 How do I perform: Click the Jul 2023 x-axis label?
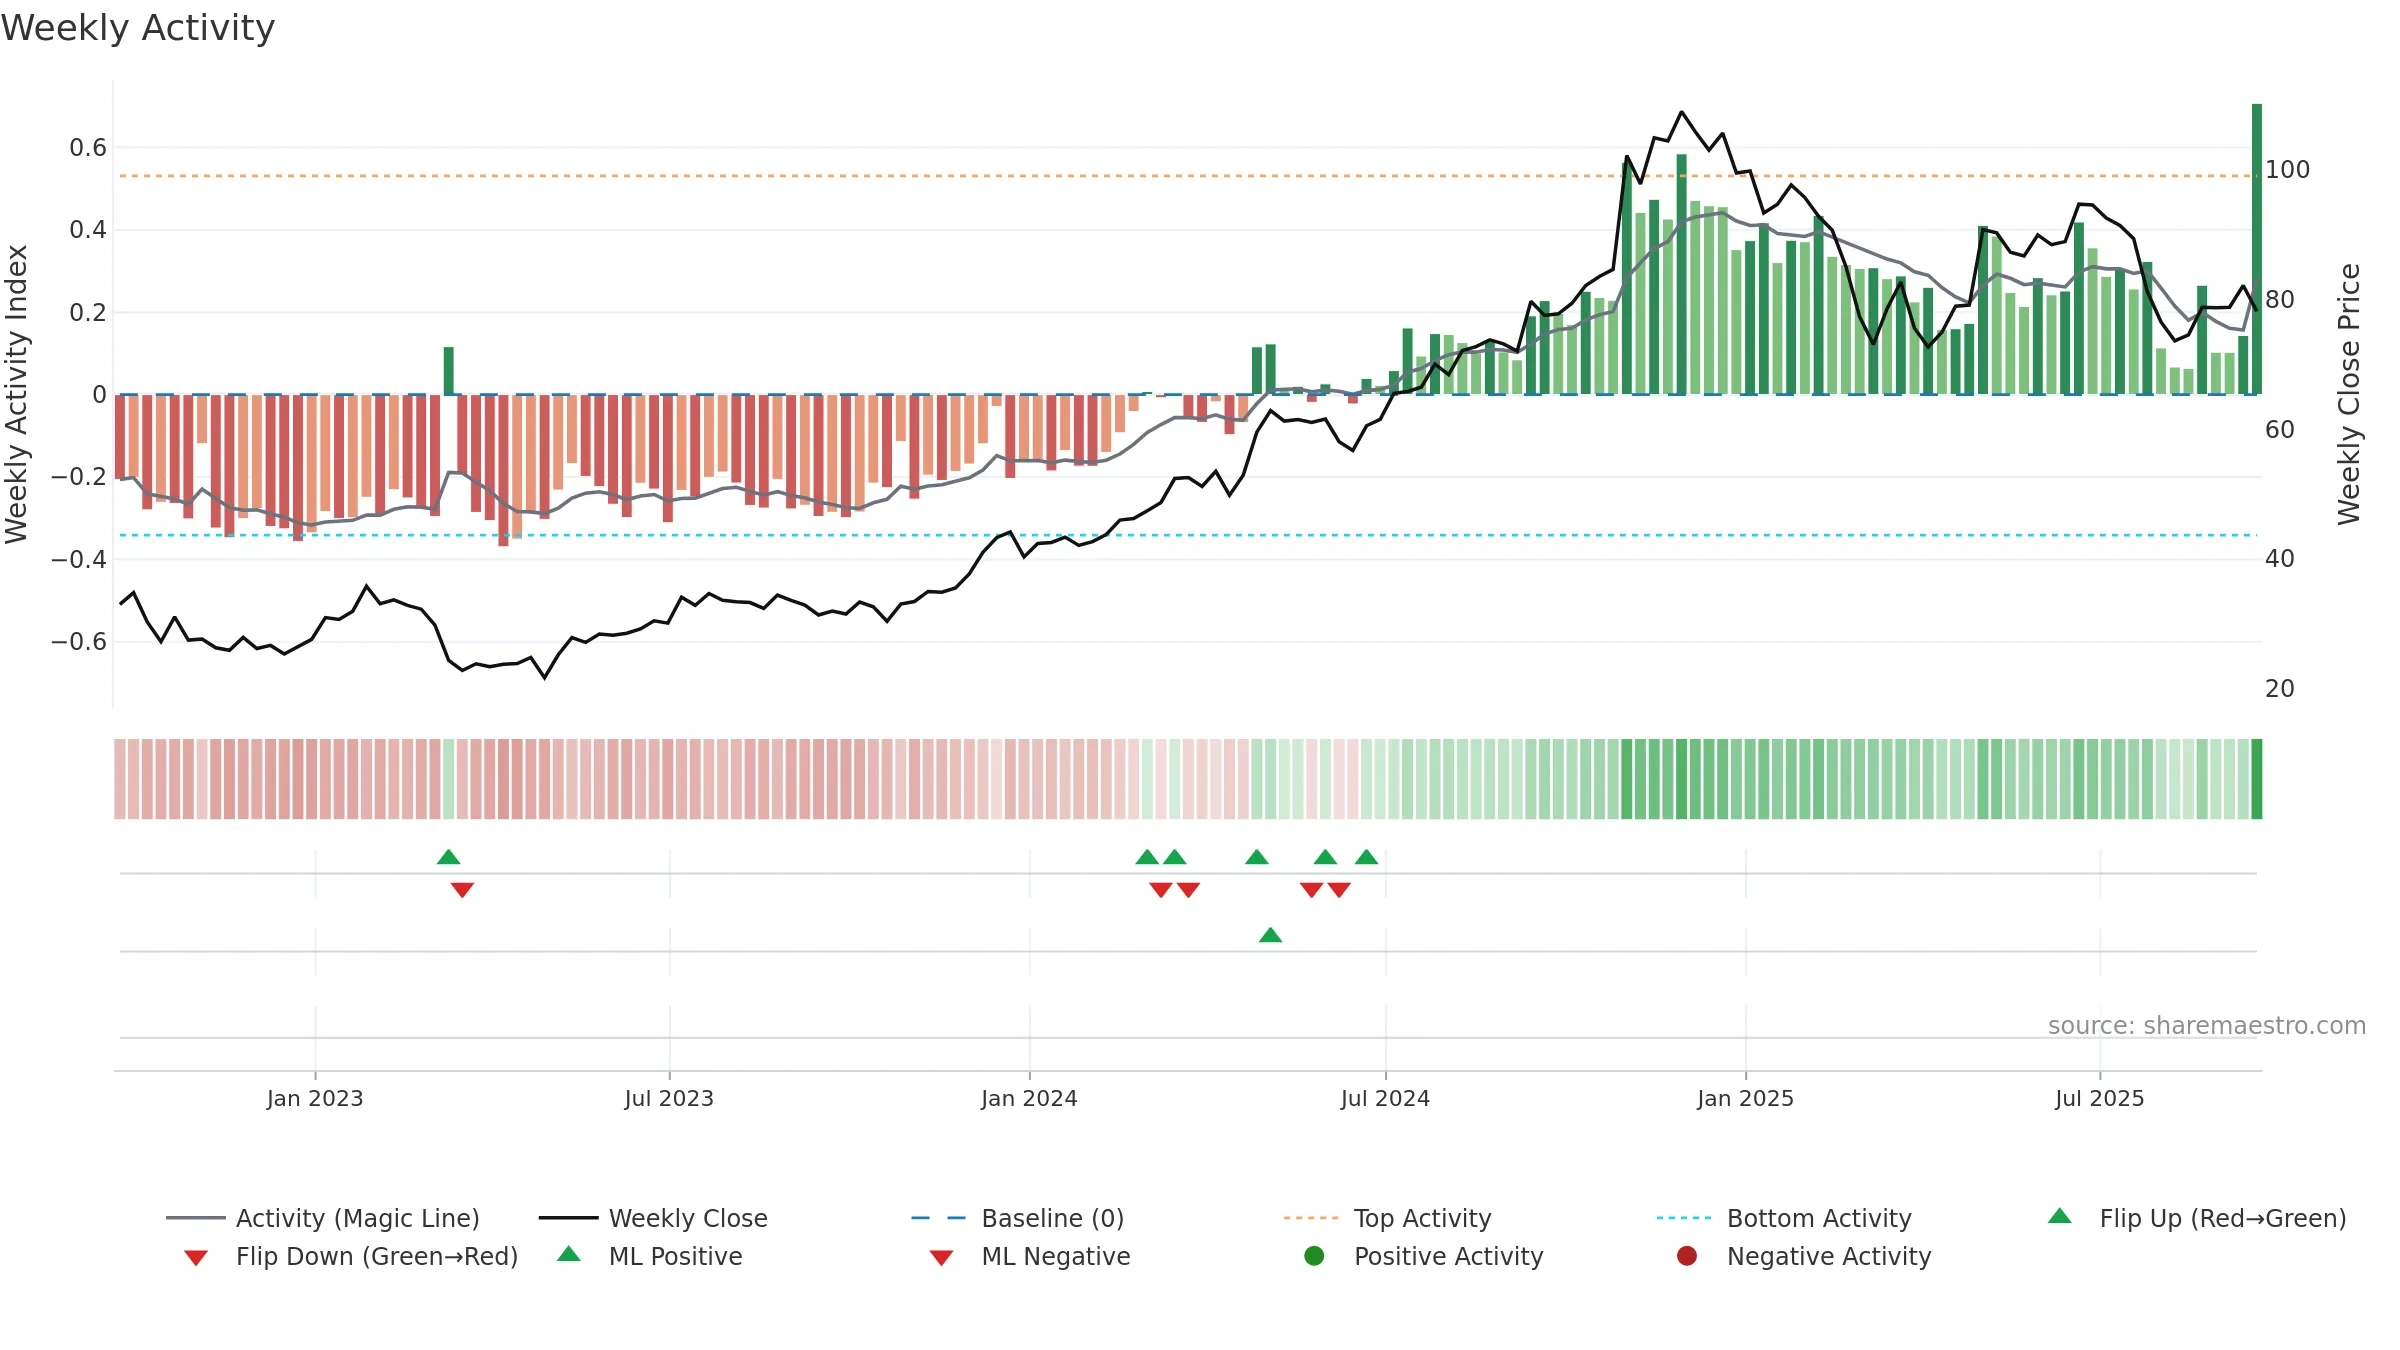coord(669,1098)
